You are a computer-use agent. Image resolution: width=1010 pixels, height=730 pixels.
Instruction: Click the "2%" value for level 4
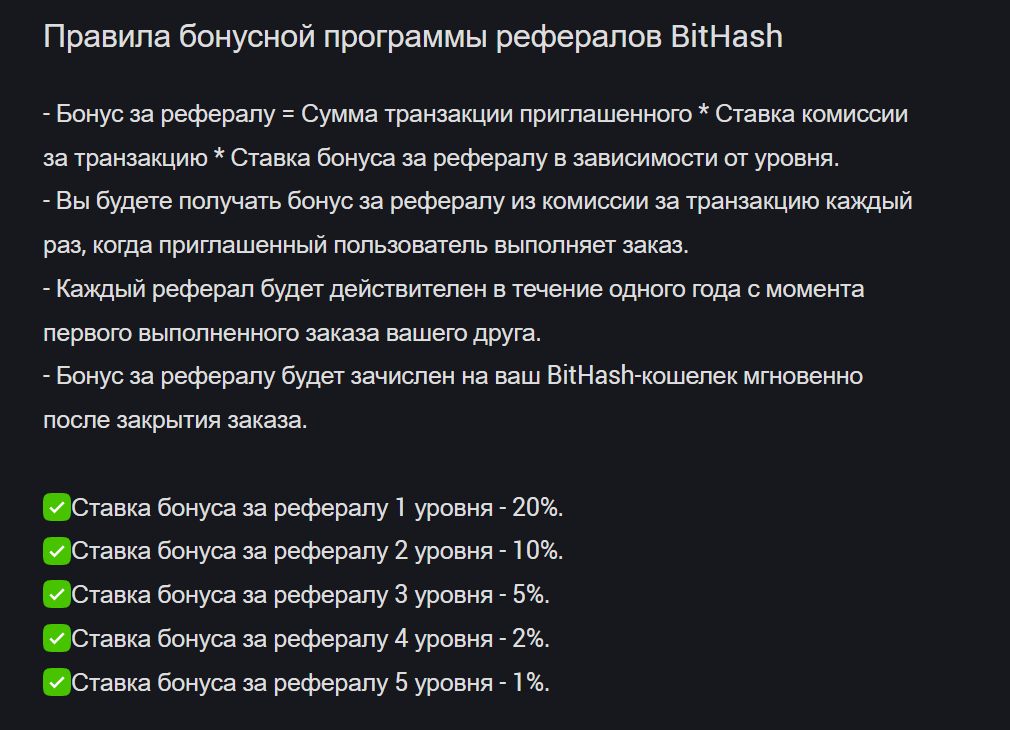click(x=531, y=639)
